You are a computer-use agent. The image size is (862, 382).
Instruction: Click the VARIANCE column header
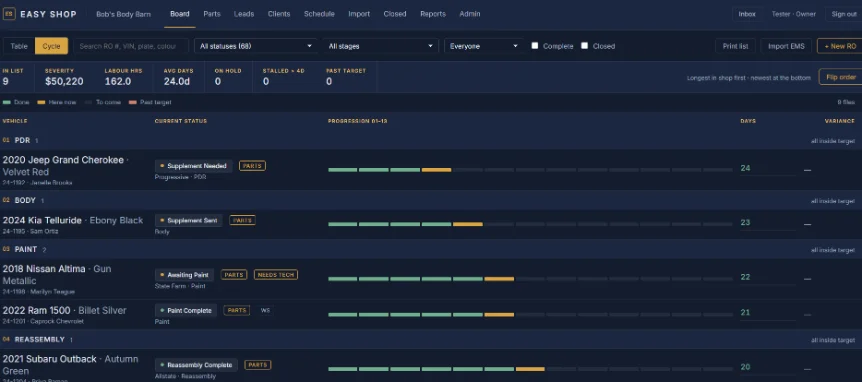(839, 121)
